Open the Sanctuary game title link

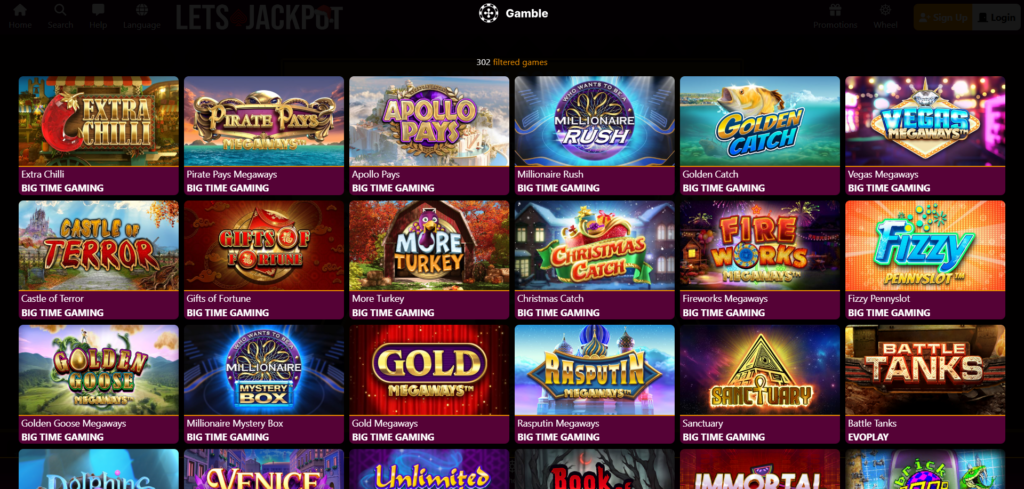pyautogui.click(x=703, y=423)
